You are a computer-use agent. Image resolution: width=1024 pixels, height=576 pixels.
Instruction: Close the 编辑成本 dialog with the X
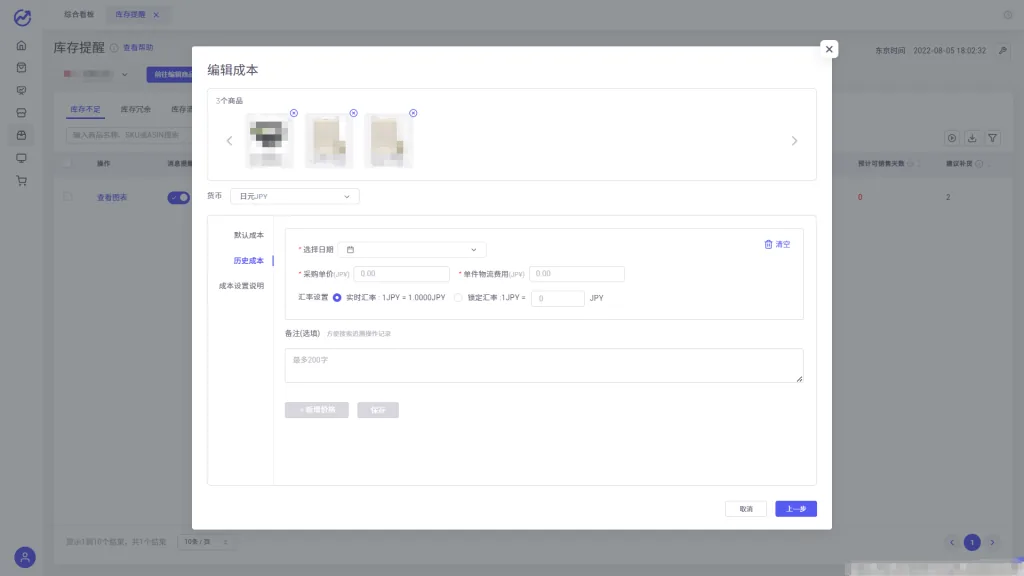829,49
